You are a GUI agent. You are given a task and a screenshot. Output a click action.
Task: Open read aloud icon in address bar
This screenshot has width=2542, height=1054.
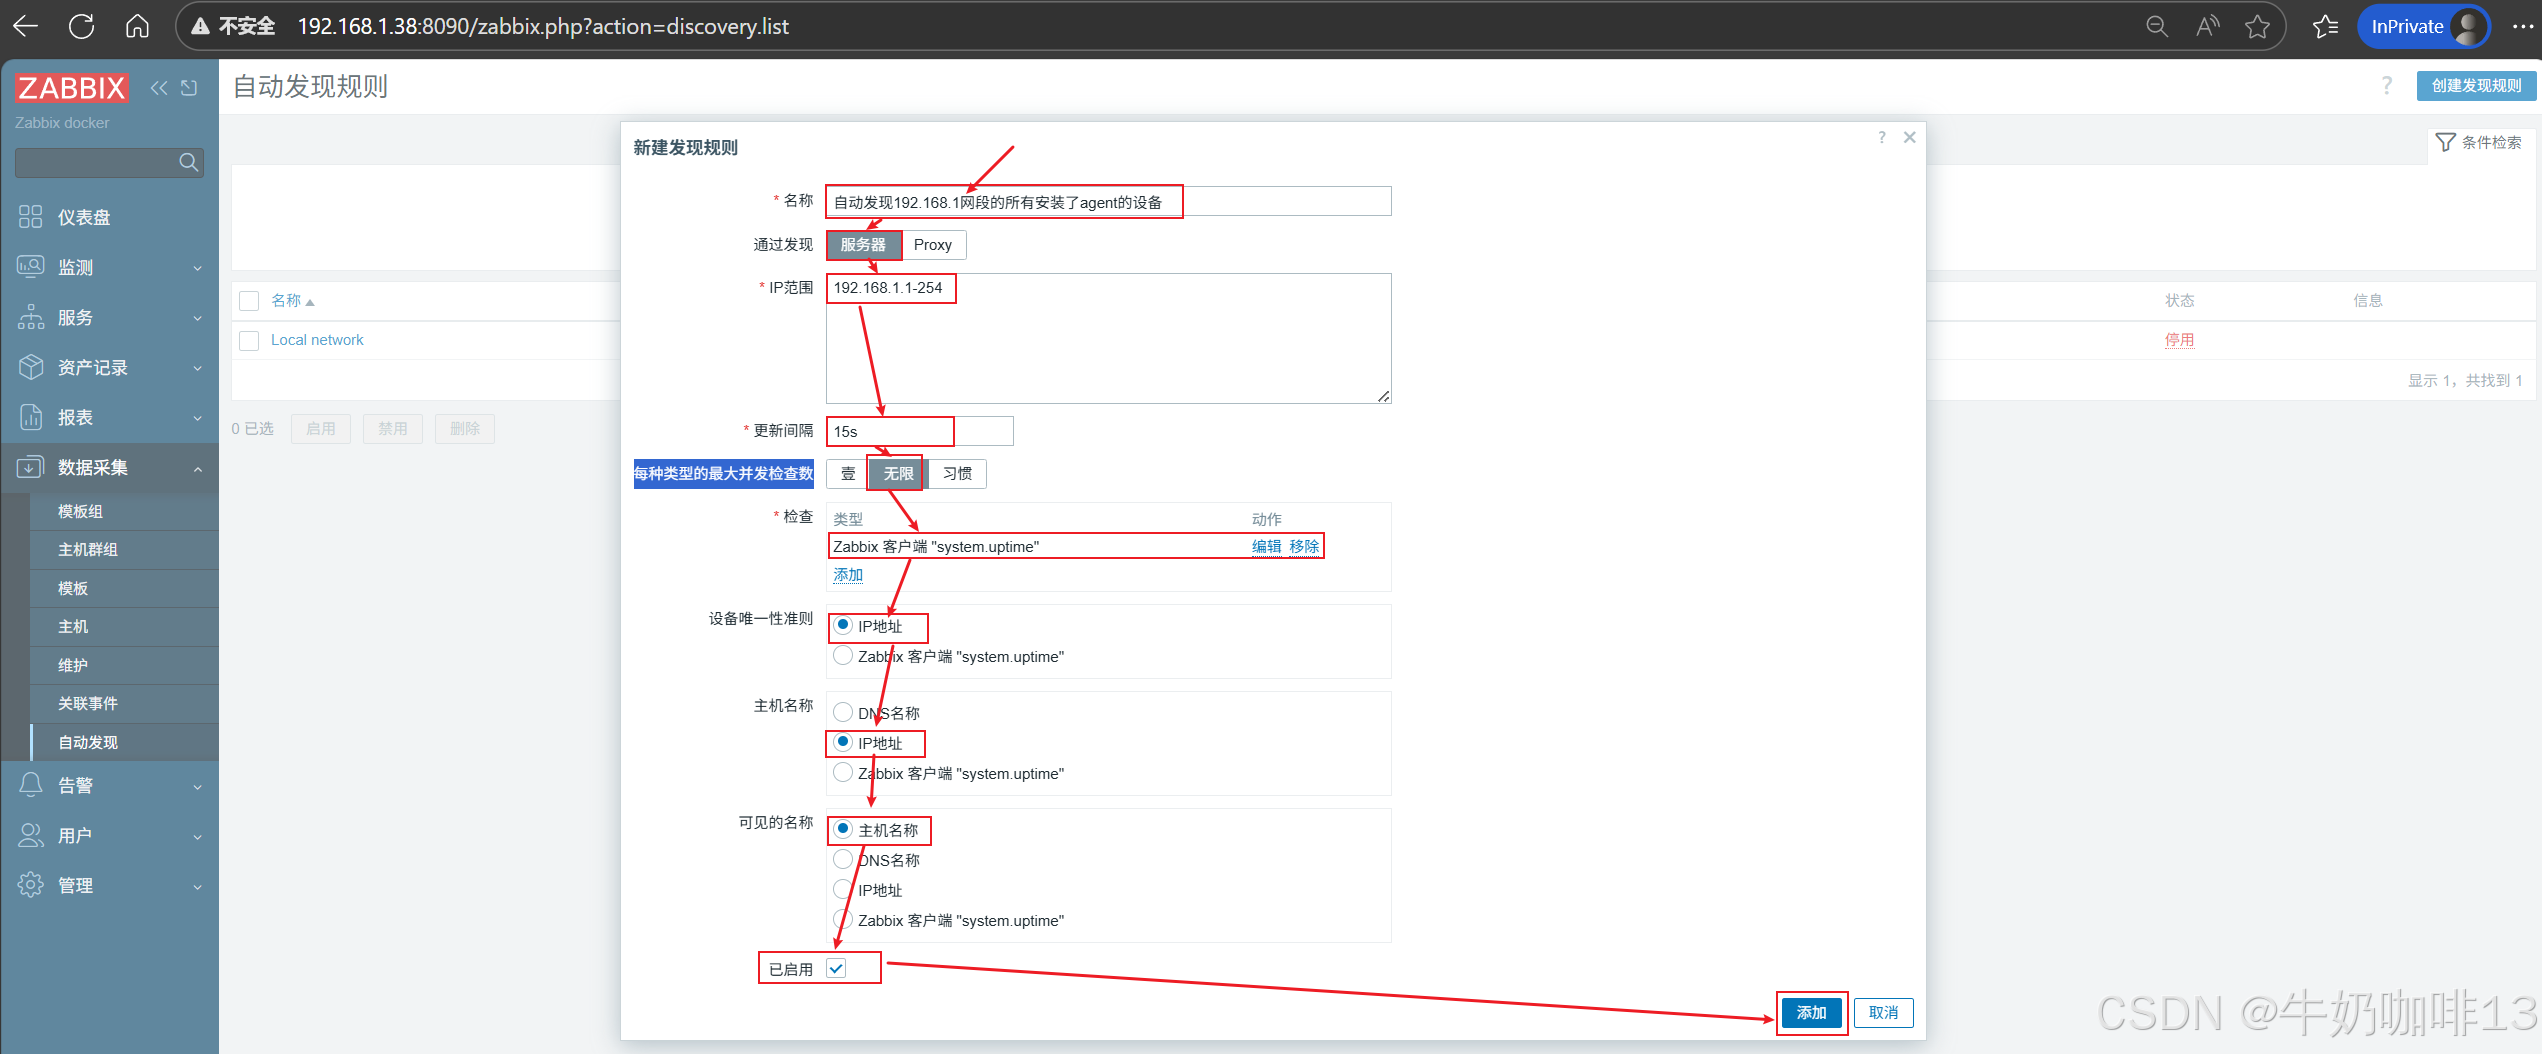point(2207,27)
